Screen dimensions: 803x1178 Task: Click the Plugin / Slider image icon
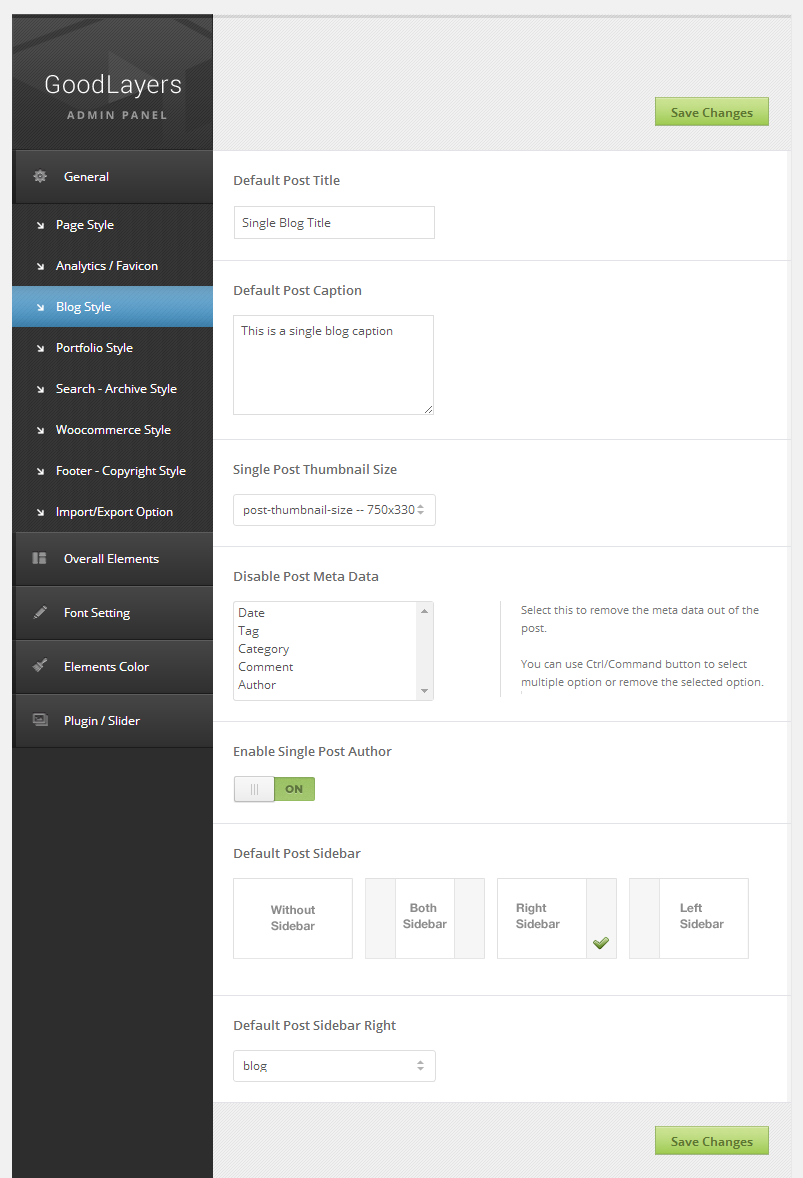pyautogui.click(x=40, y=721)
